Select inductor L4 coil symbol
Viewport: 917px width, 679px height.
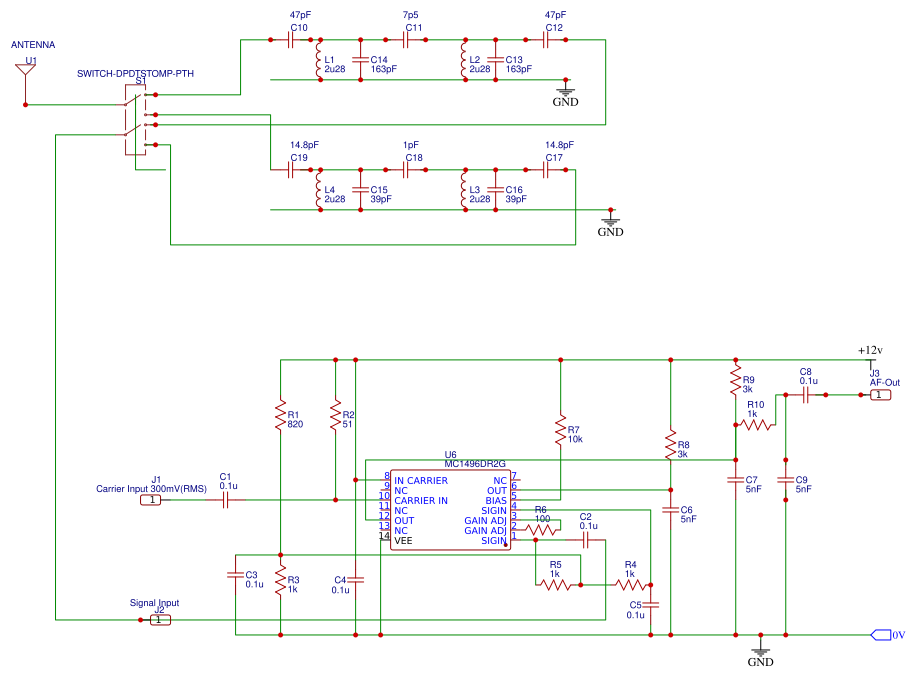tap(319, 189)
